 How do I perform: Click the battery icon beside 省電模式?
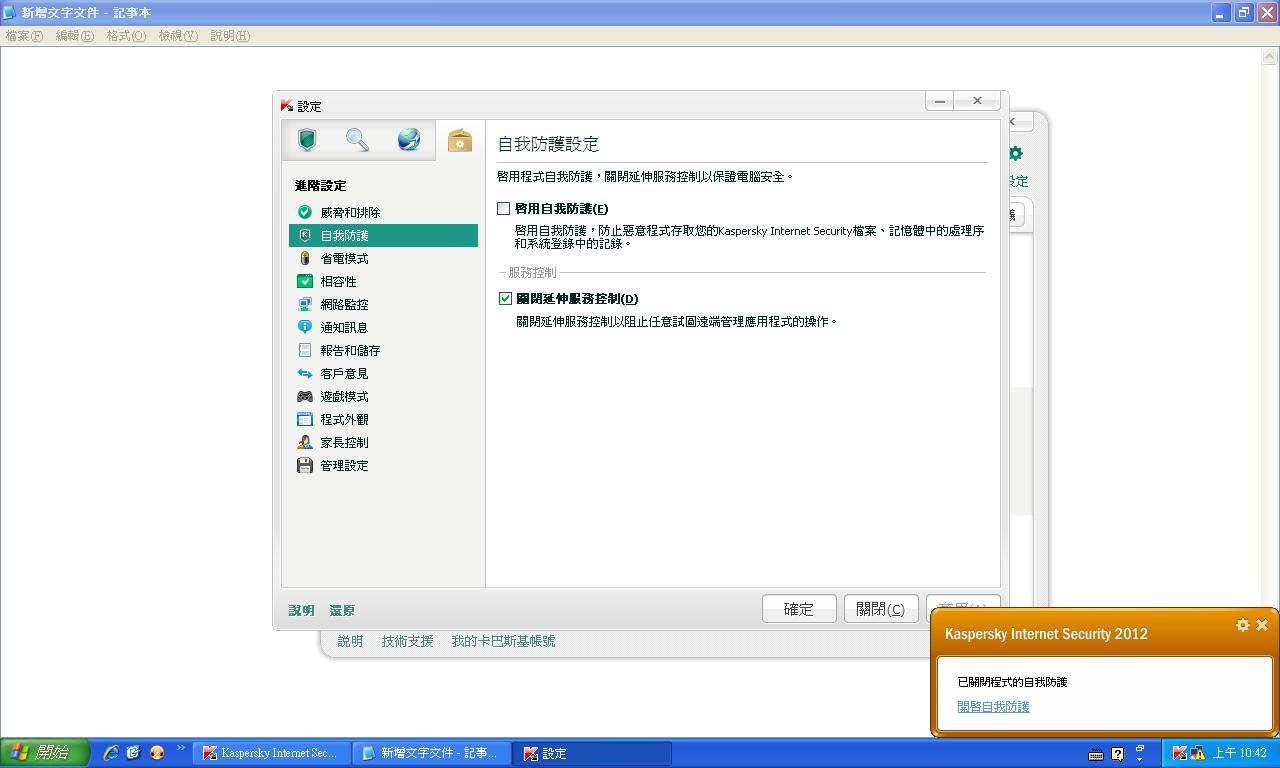point(305,258)
